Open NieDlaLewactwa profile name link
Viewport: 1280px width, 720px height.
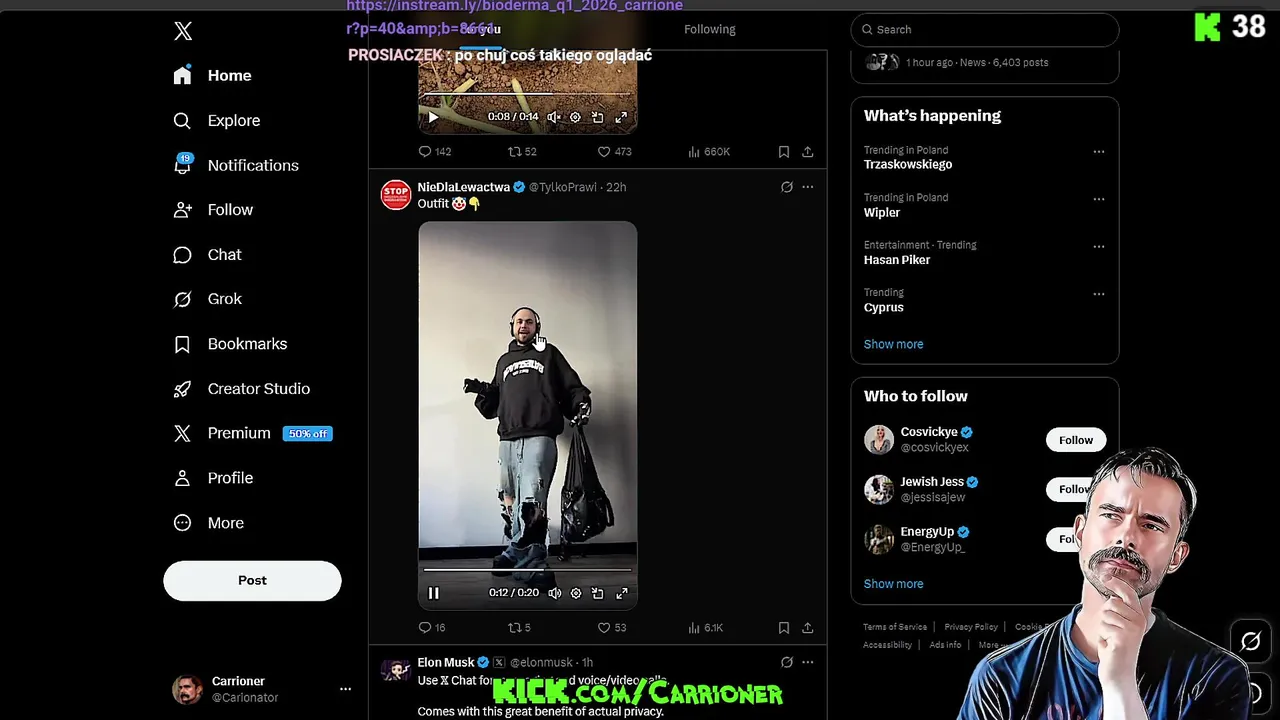tap(464, 187)
